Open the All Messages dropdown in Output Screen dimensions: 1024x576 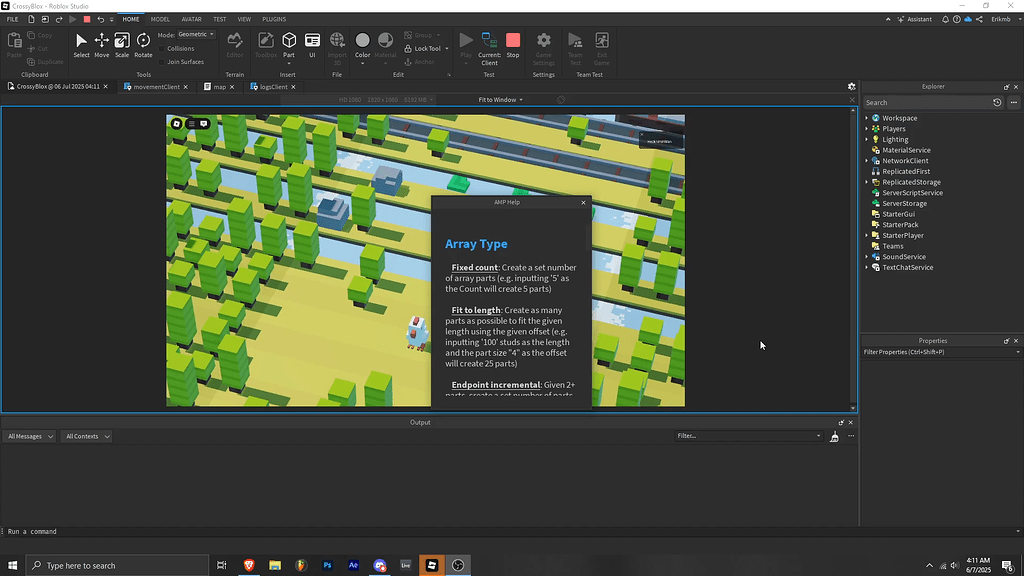28,436
